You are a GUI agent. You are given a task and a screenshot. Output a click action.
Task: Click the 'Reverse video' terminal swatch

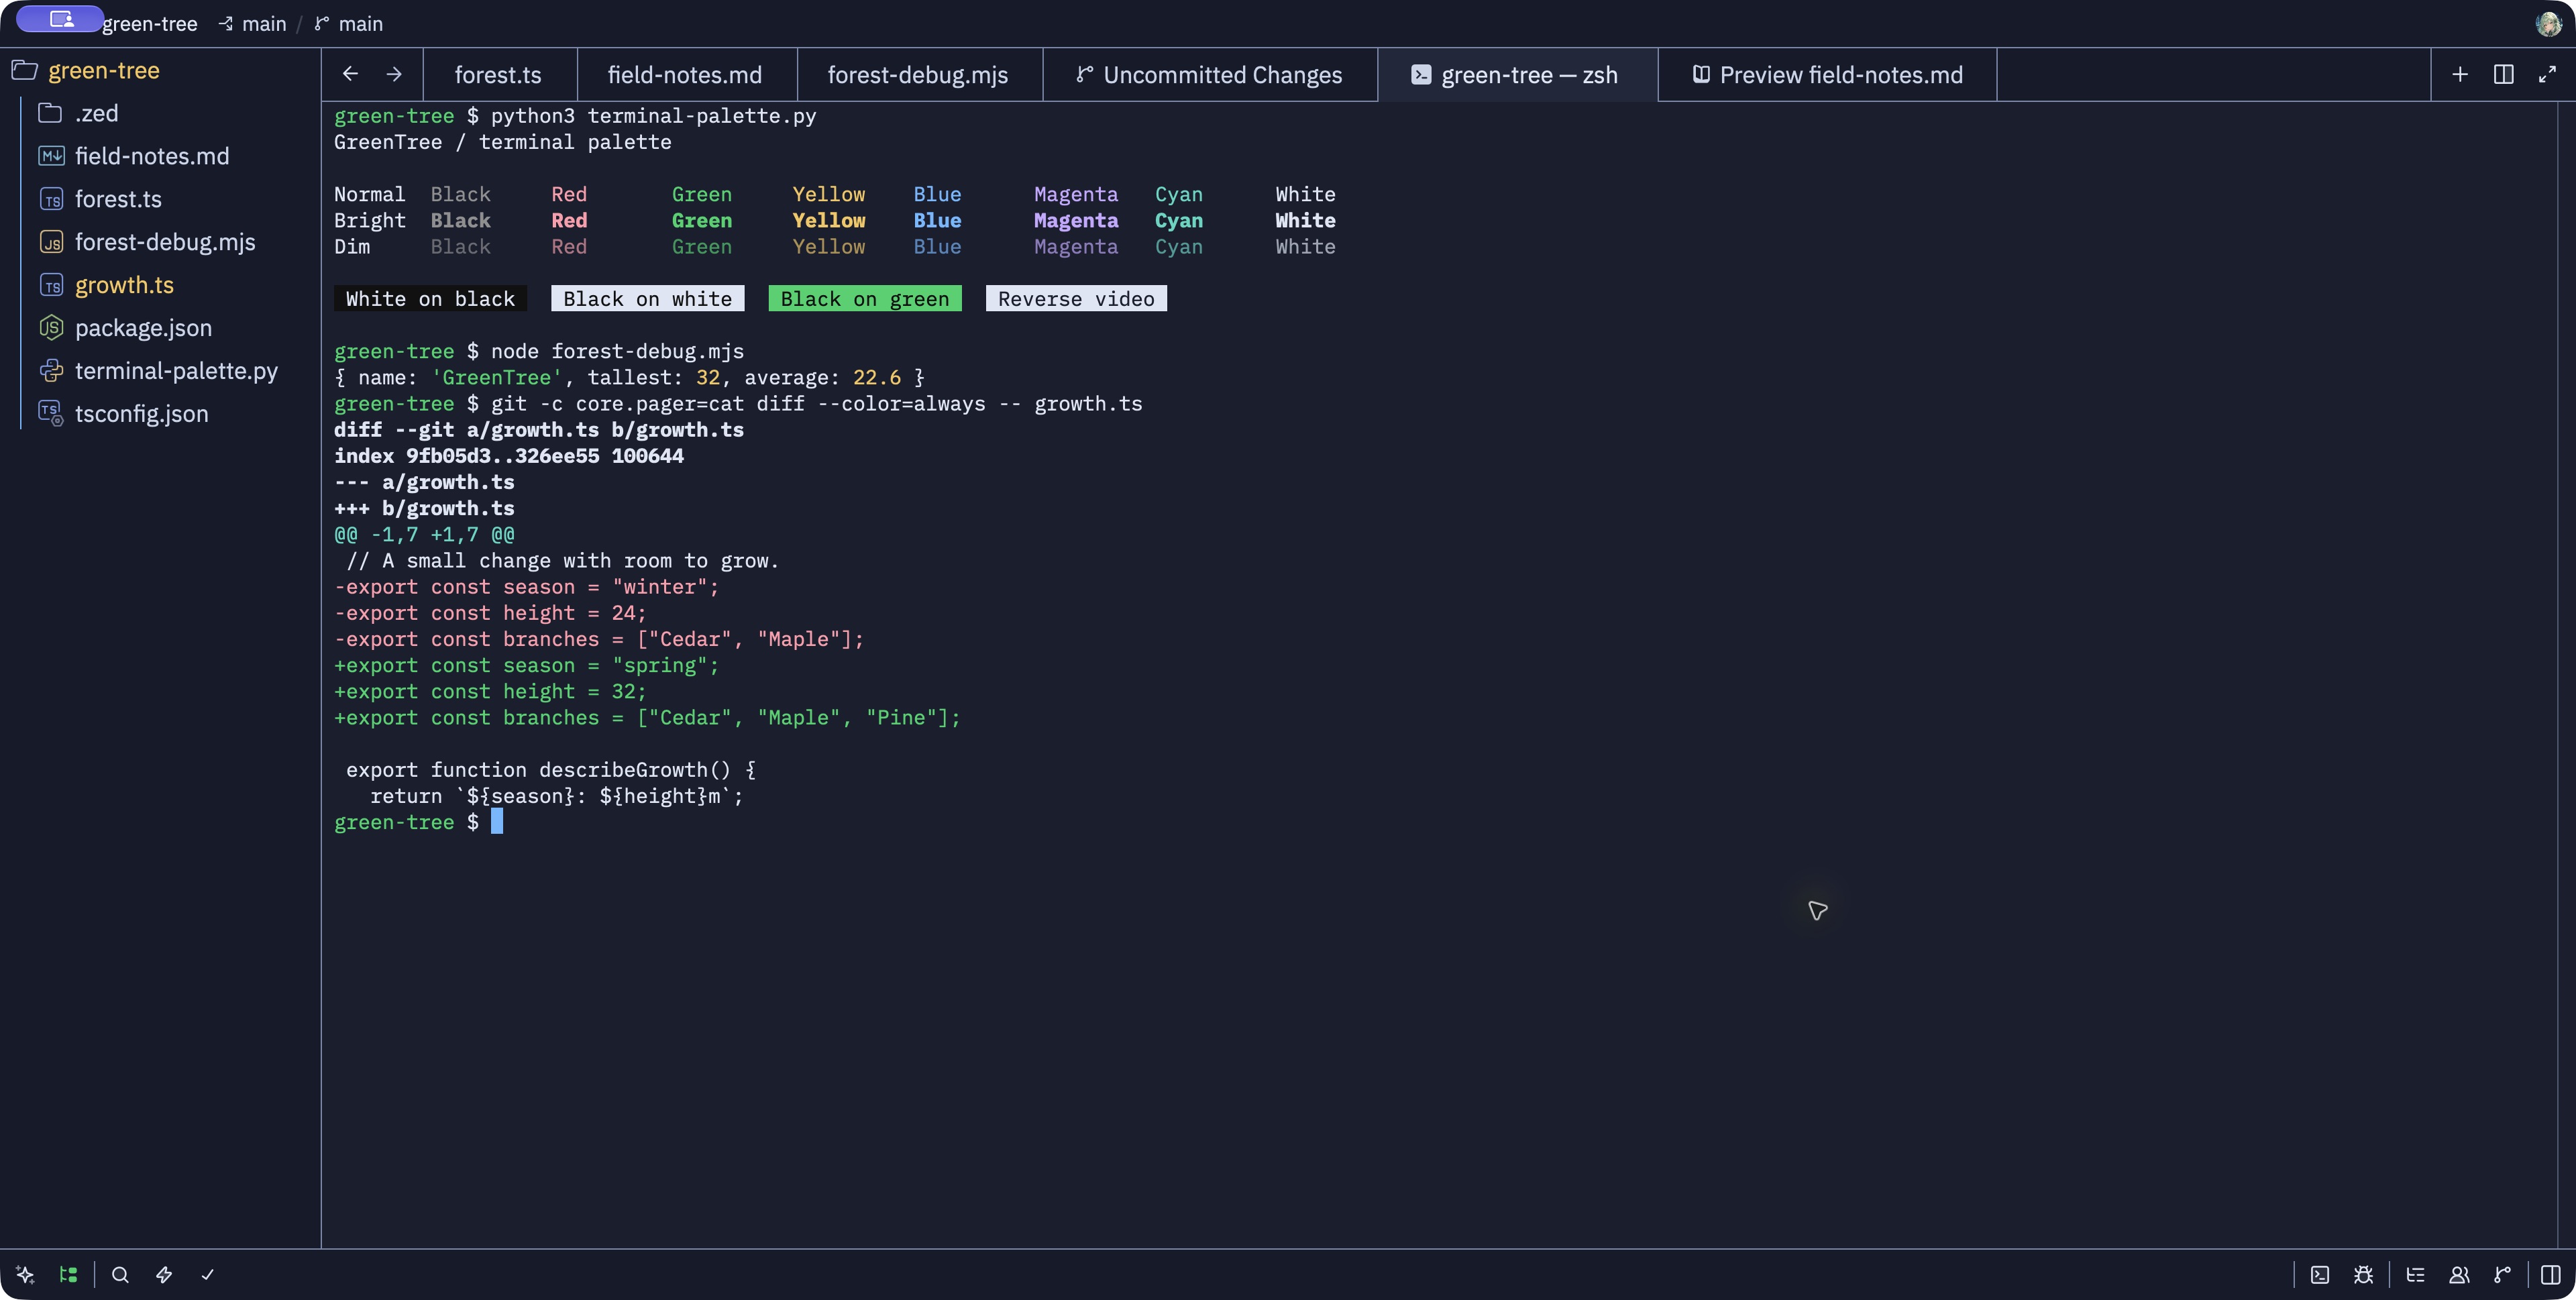(1076, 299)
